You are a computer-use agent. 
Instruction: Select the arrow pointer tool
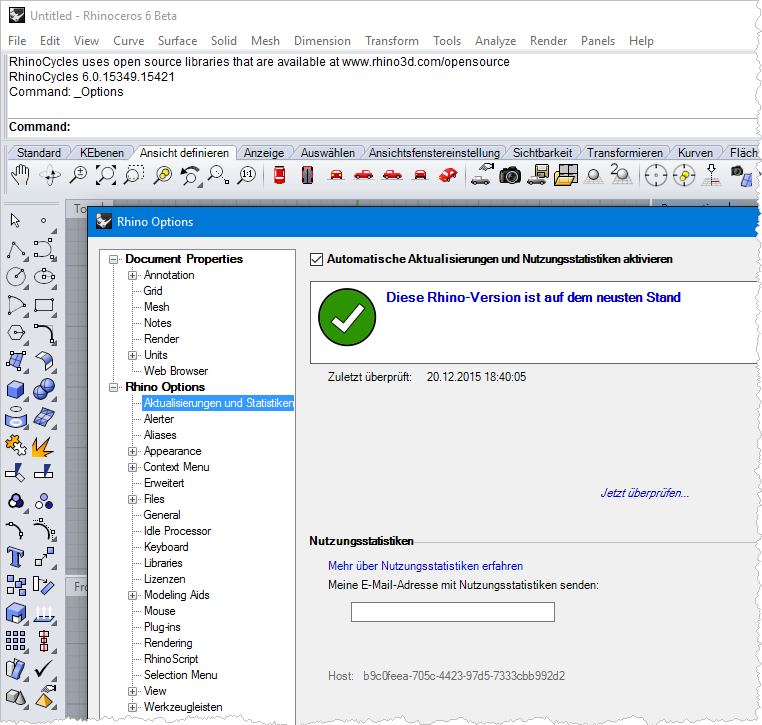click(x=16, y=221)
